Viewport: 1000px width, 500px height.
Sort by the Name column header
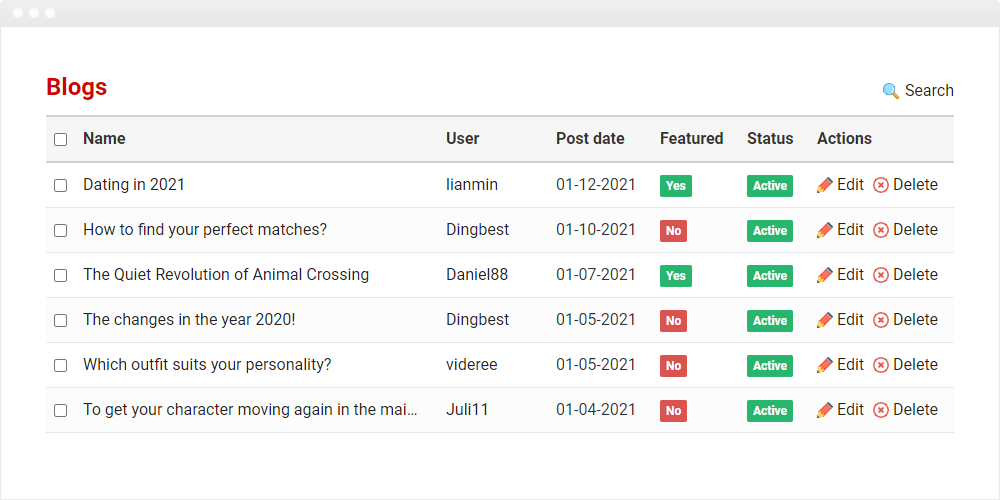point(104,138)
